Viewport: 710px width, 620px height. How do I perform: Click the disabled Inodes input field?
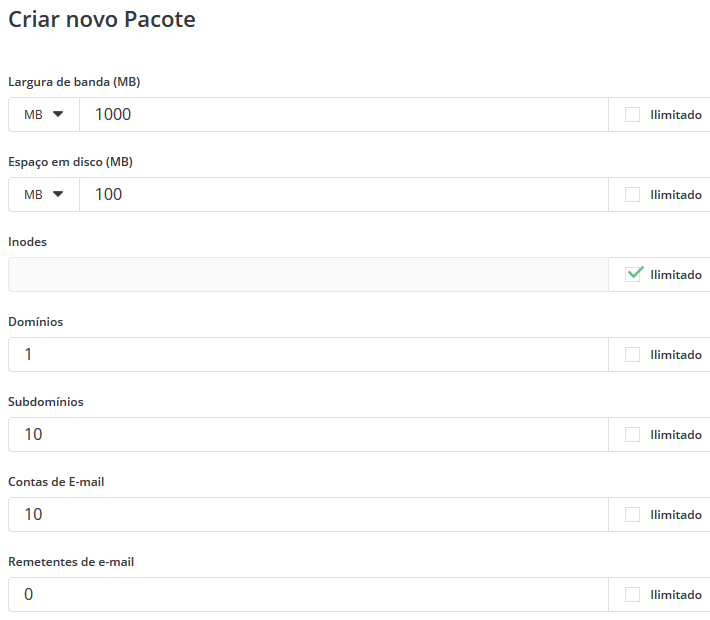point(308,274)
